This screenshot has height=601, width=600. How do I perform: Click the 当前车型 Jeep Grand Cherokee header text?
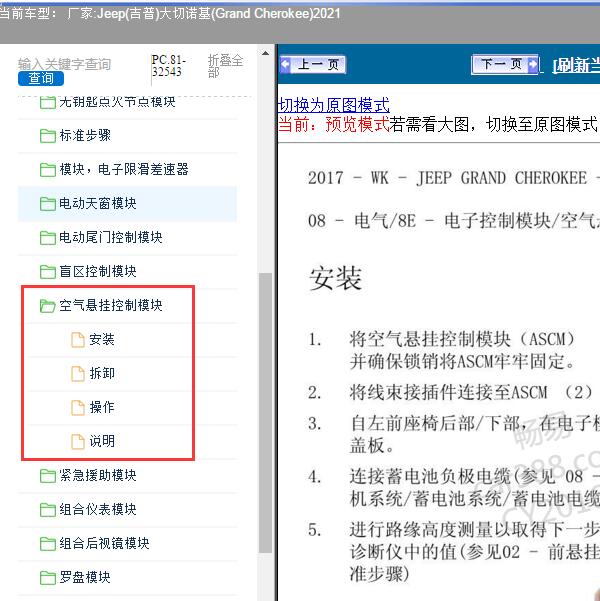pyautogui.click(x=170, y=14)
